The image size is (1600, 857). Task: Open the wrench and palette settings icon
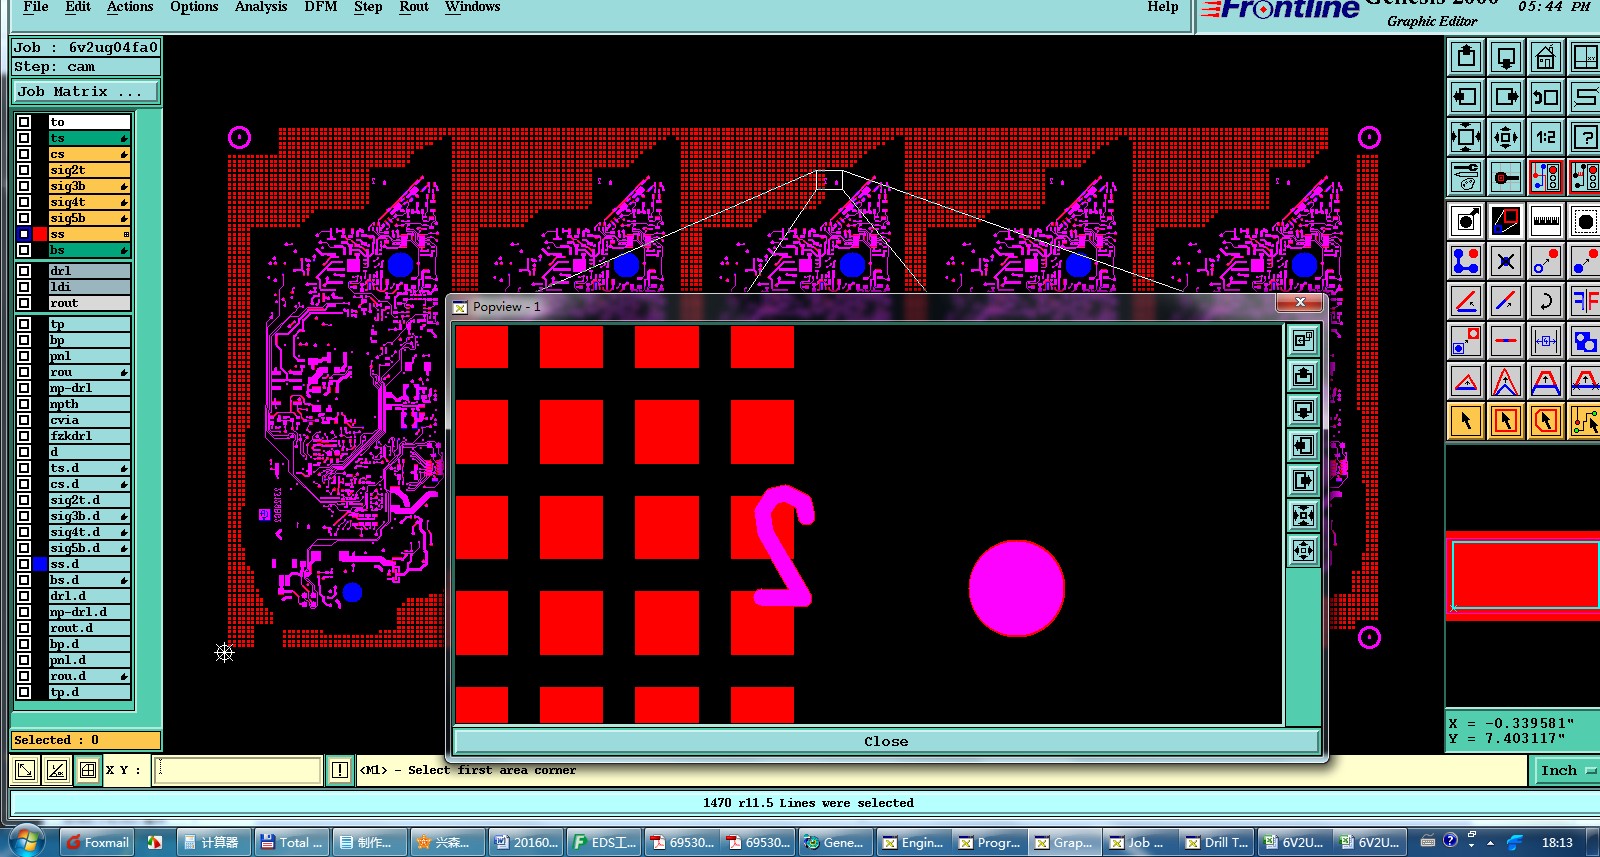(1466, 177)
